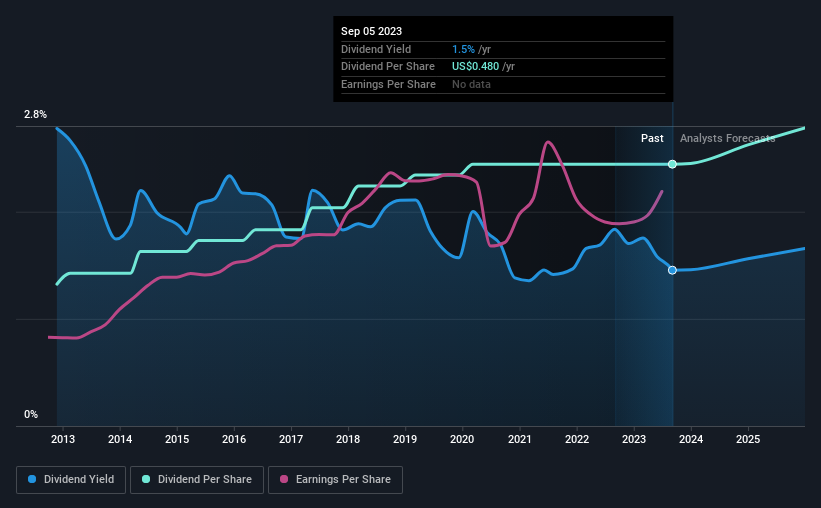Click the 2013 x-axis label

63,439
